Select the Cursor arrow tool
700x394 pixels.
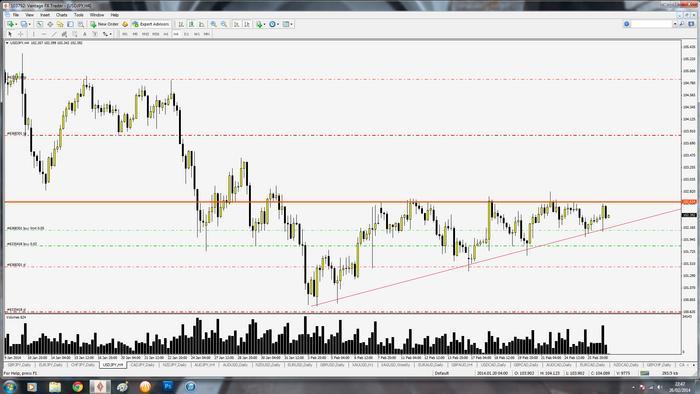(10, 34)
